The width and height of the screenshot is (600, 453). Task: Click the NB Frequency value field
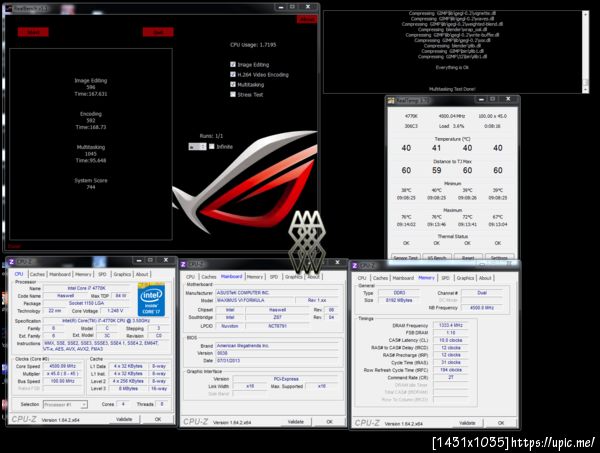coord(482,308)
